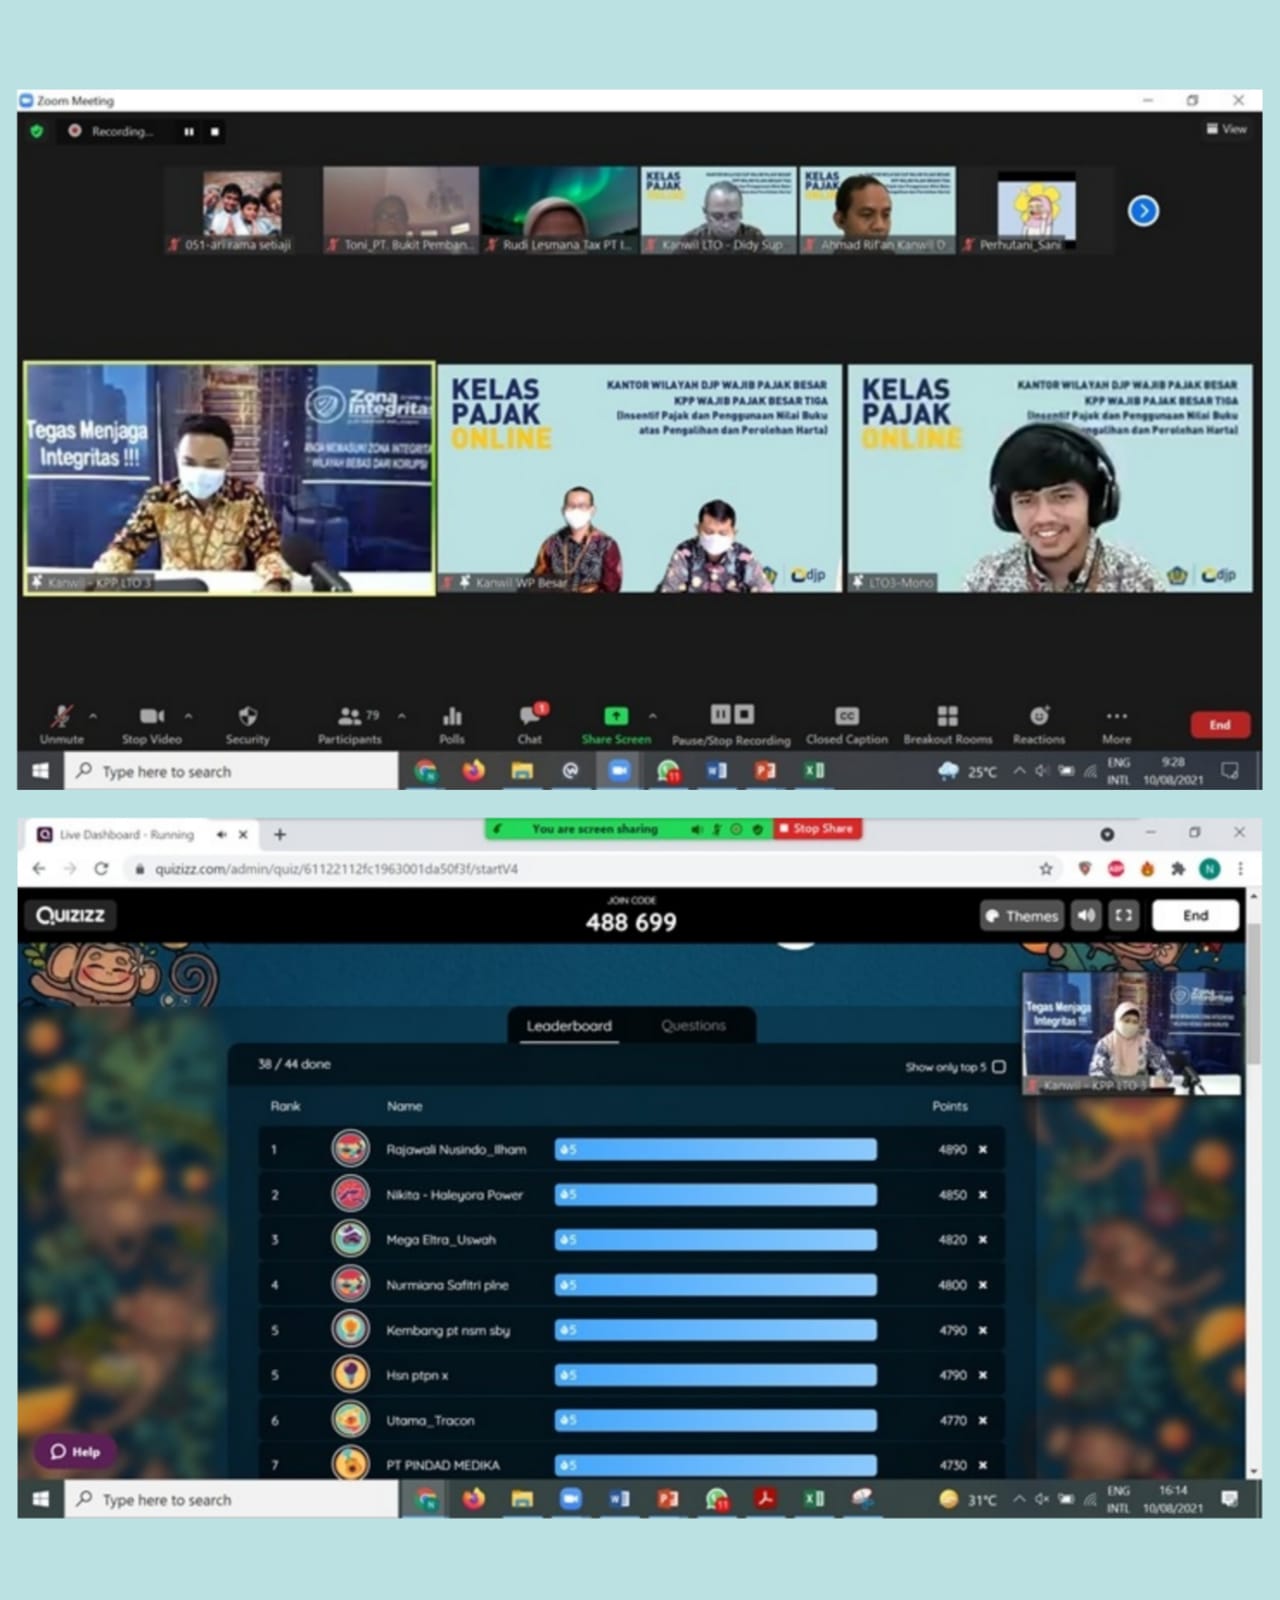The width and height of the screenshot is (1280, 1600).
Task: Click the Windows search box in lower taskbar
Action: click(232, 1500)
